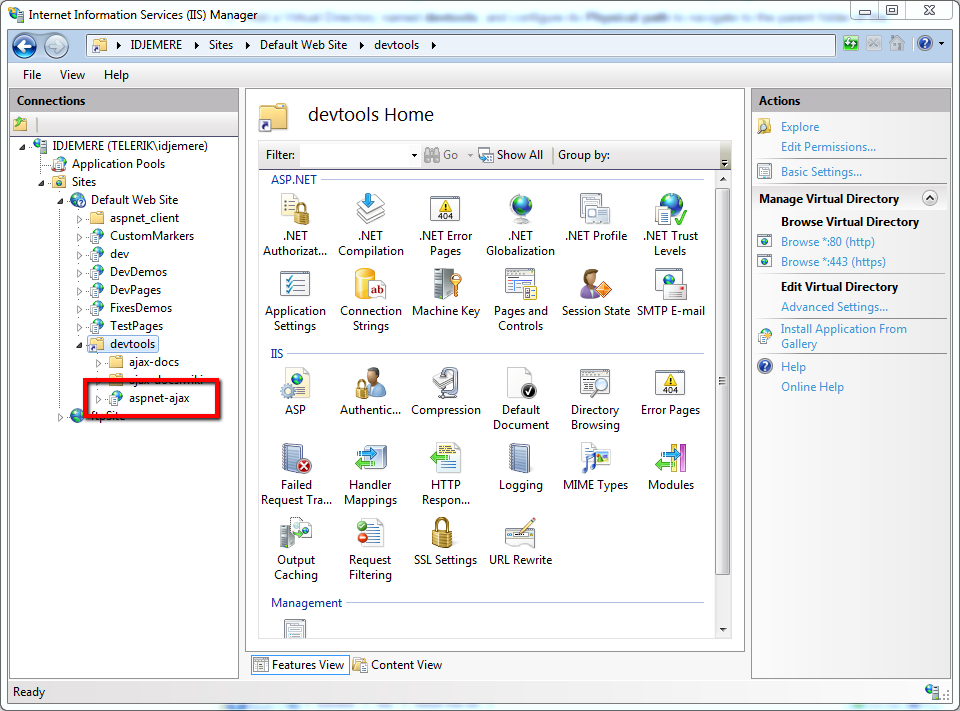Click Browse *:443 (https) link
The width and height of the screenshot is (960, 711).
pos(833,262)
